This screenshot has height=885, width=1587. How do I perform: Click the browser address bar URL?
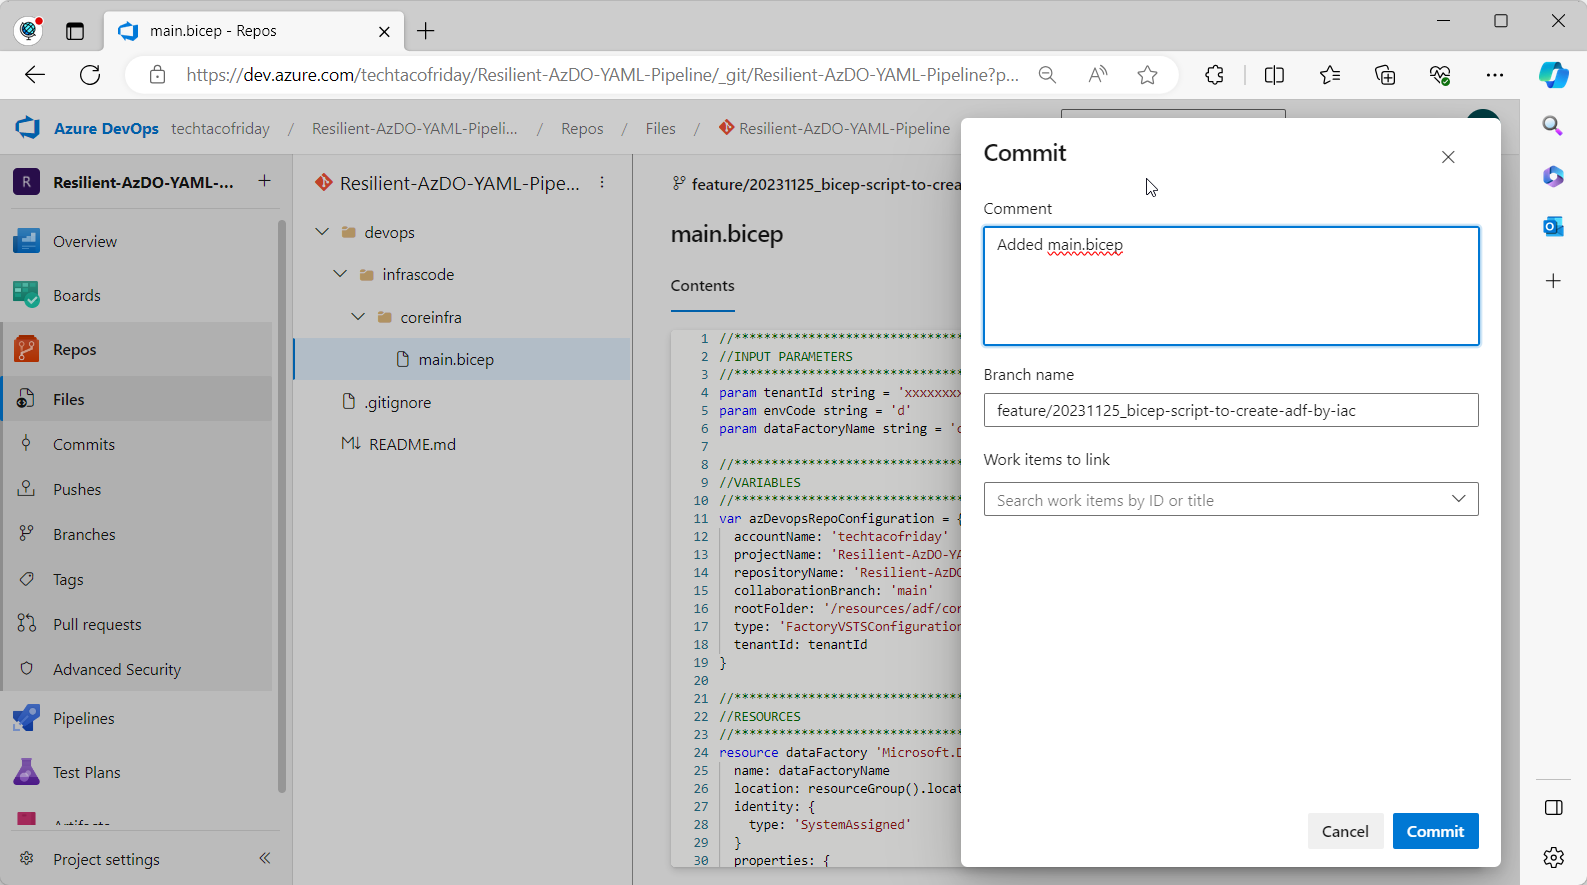(x=603, y=75)
